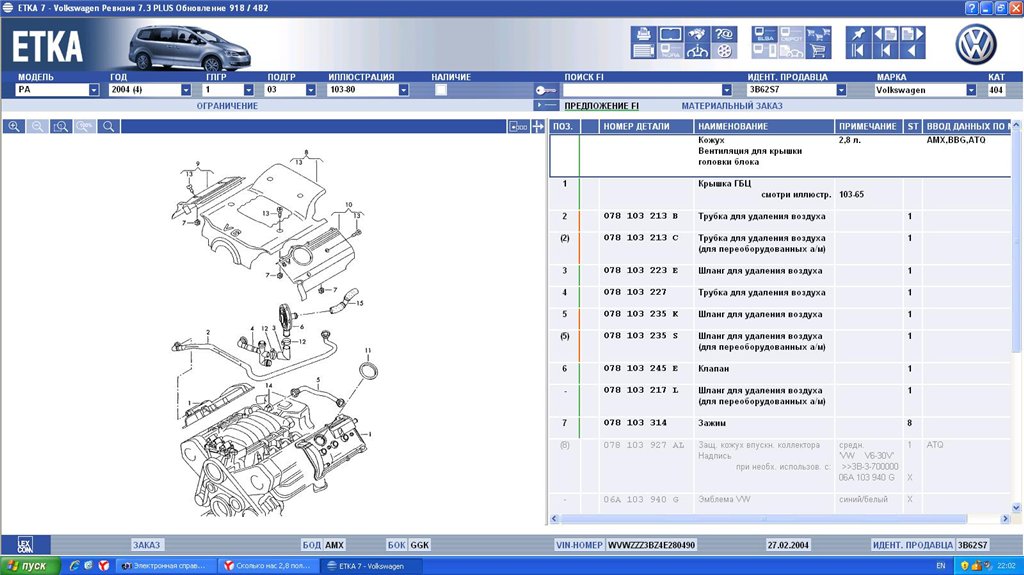Expand the ИДЕНТ. ПРОДАВЦА dropdown
Screen dimensions: 1024x575
[841, 90]
